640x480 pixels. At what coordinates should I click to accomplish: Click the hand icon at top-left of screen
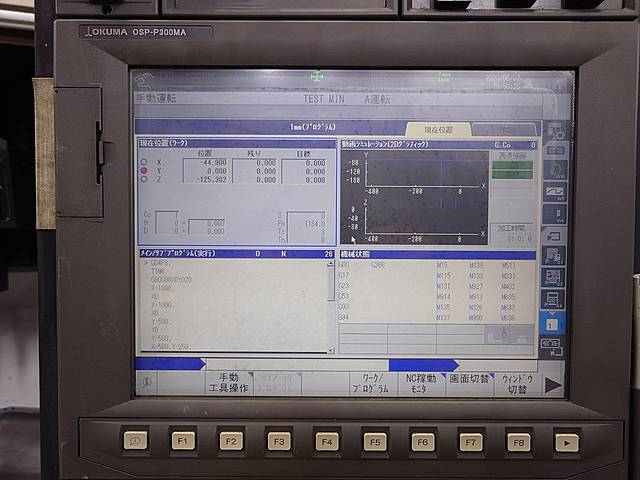pyautogui.click(x=144, y=80)
